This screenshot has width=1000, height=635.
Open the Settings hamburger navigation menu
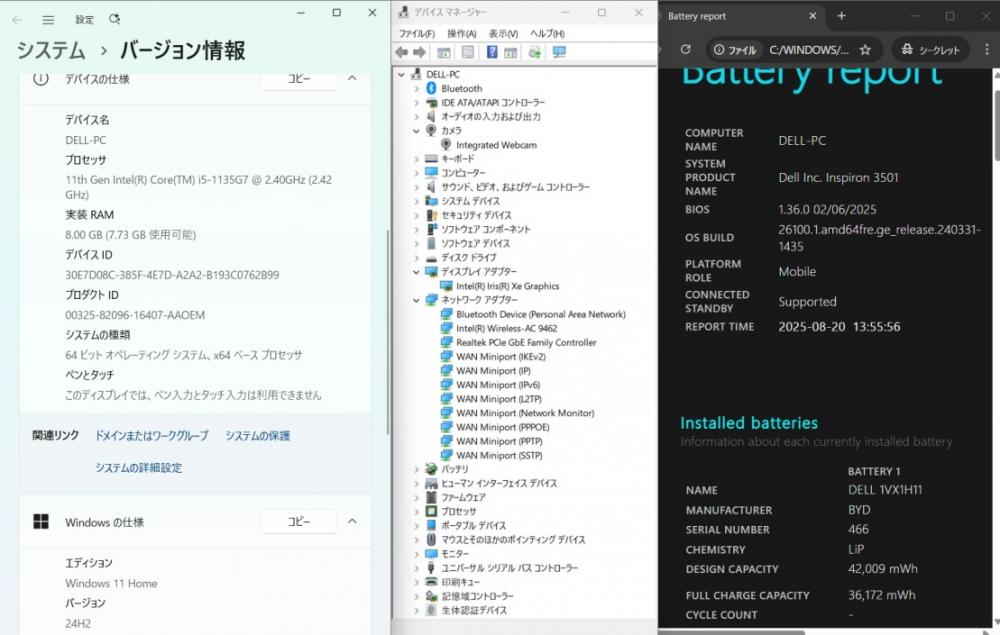(48, 20)
